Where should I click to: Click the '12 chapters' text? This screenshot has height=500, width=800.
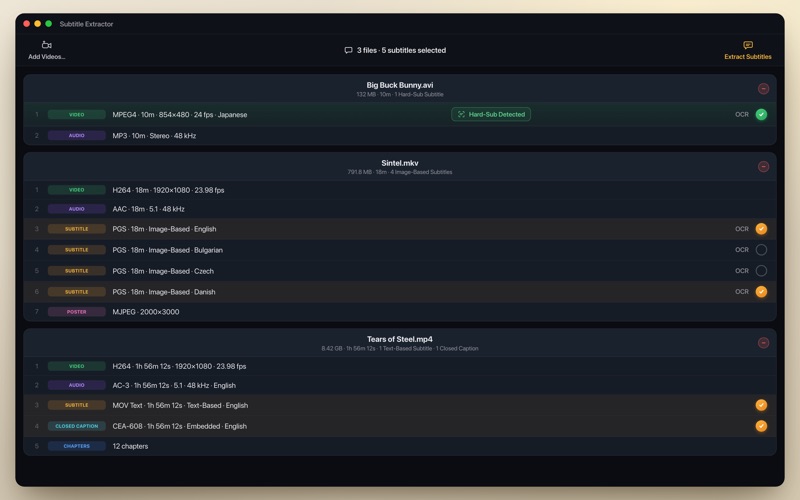coord(130,446)
